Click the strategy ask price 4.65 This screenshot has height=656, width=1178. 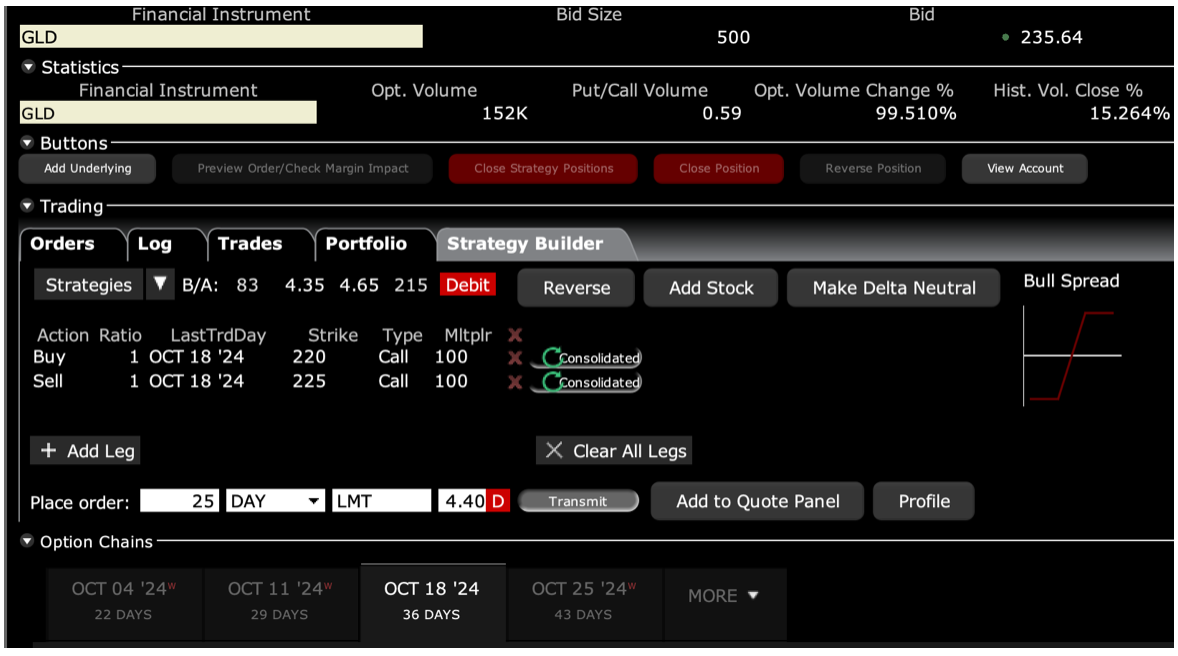(x=359, y=285)
